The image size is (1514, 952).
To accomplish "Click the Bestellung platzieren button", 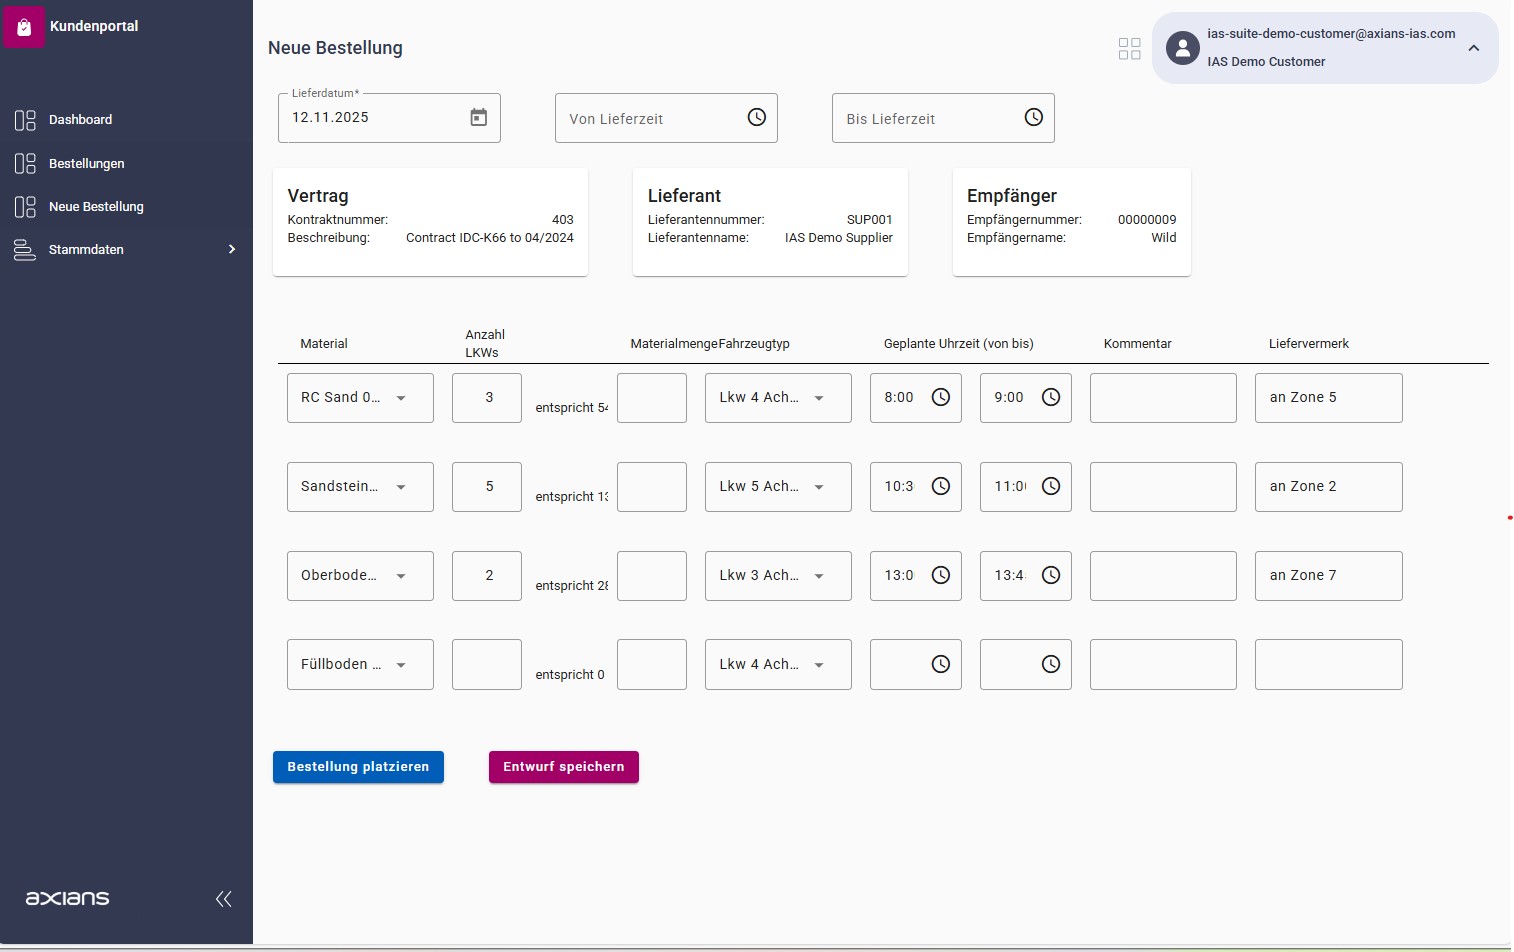I will (358, 767).
